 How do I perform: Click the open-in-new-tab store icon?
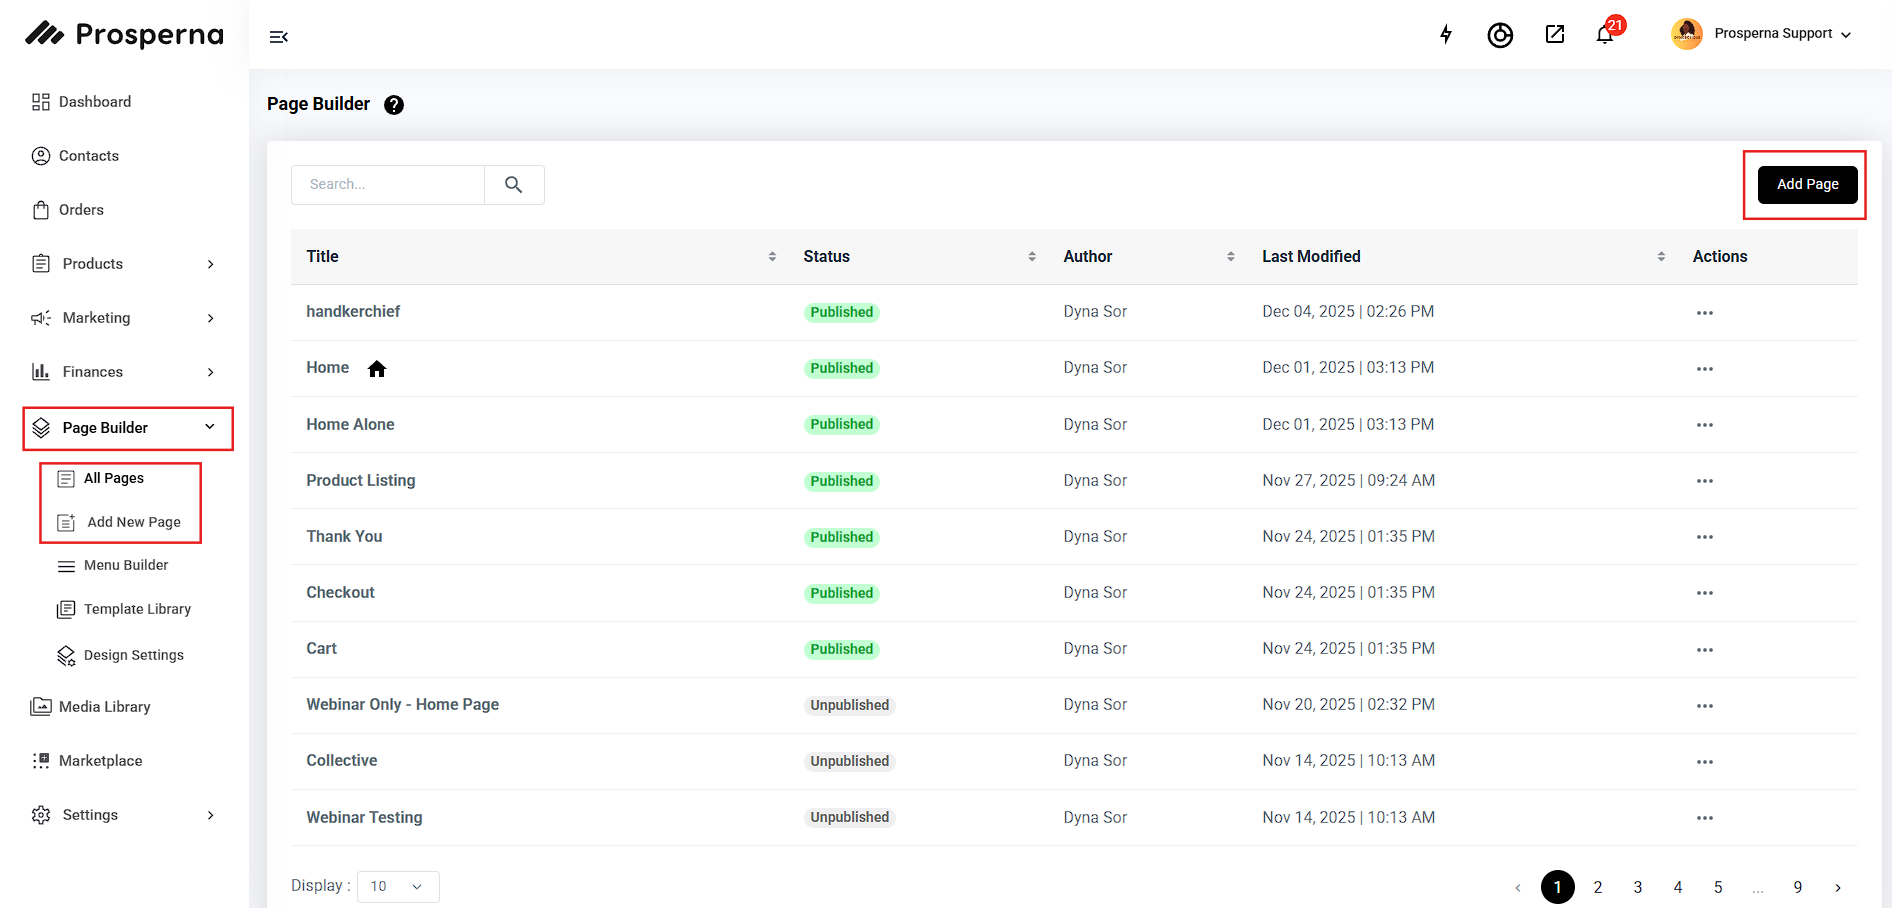click(x=1555, y=35)
